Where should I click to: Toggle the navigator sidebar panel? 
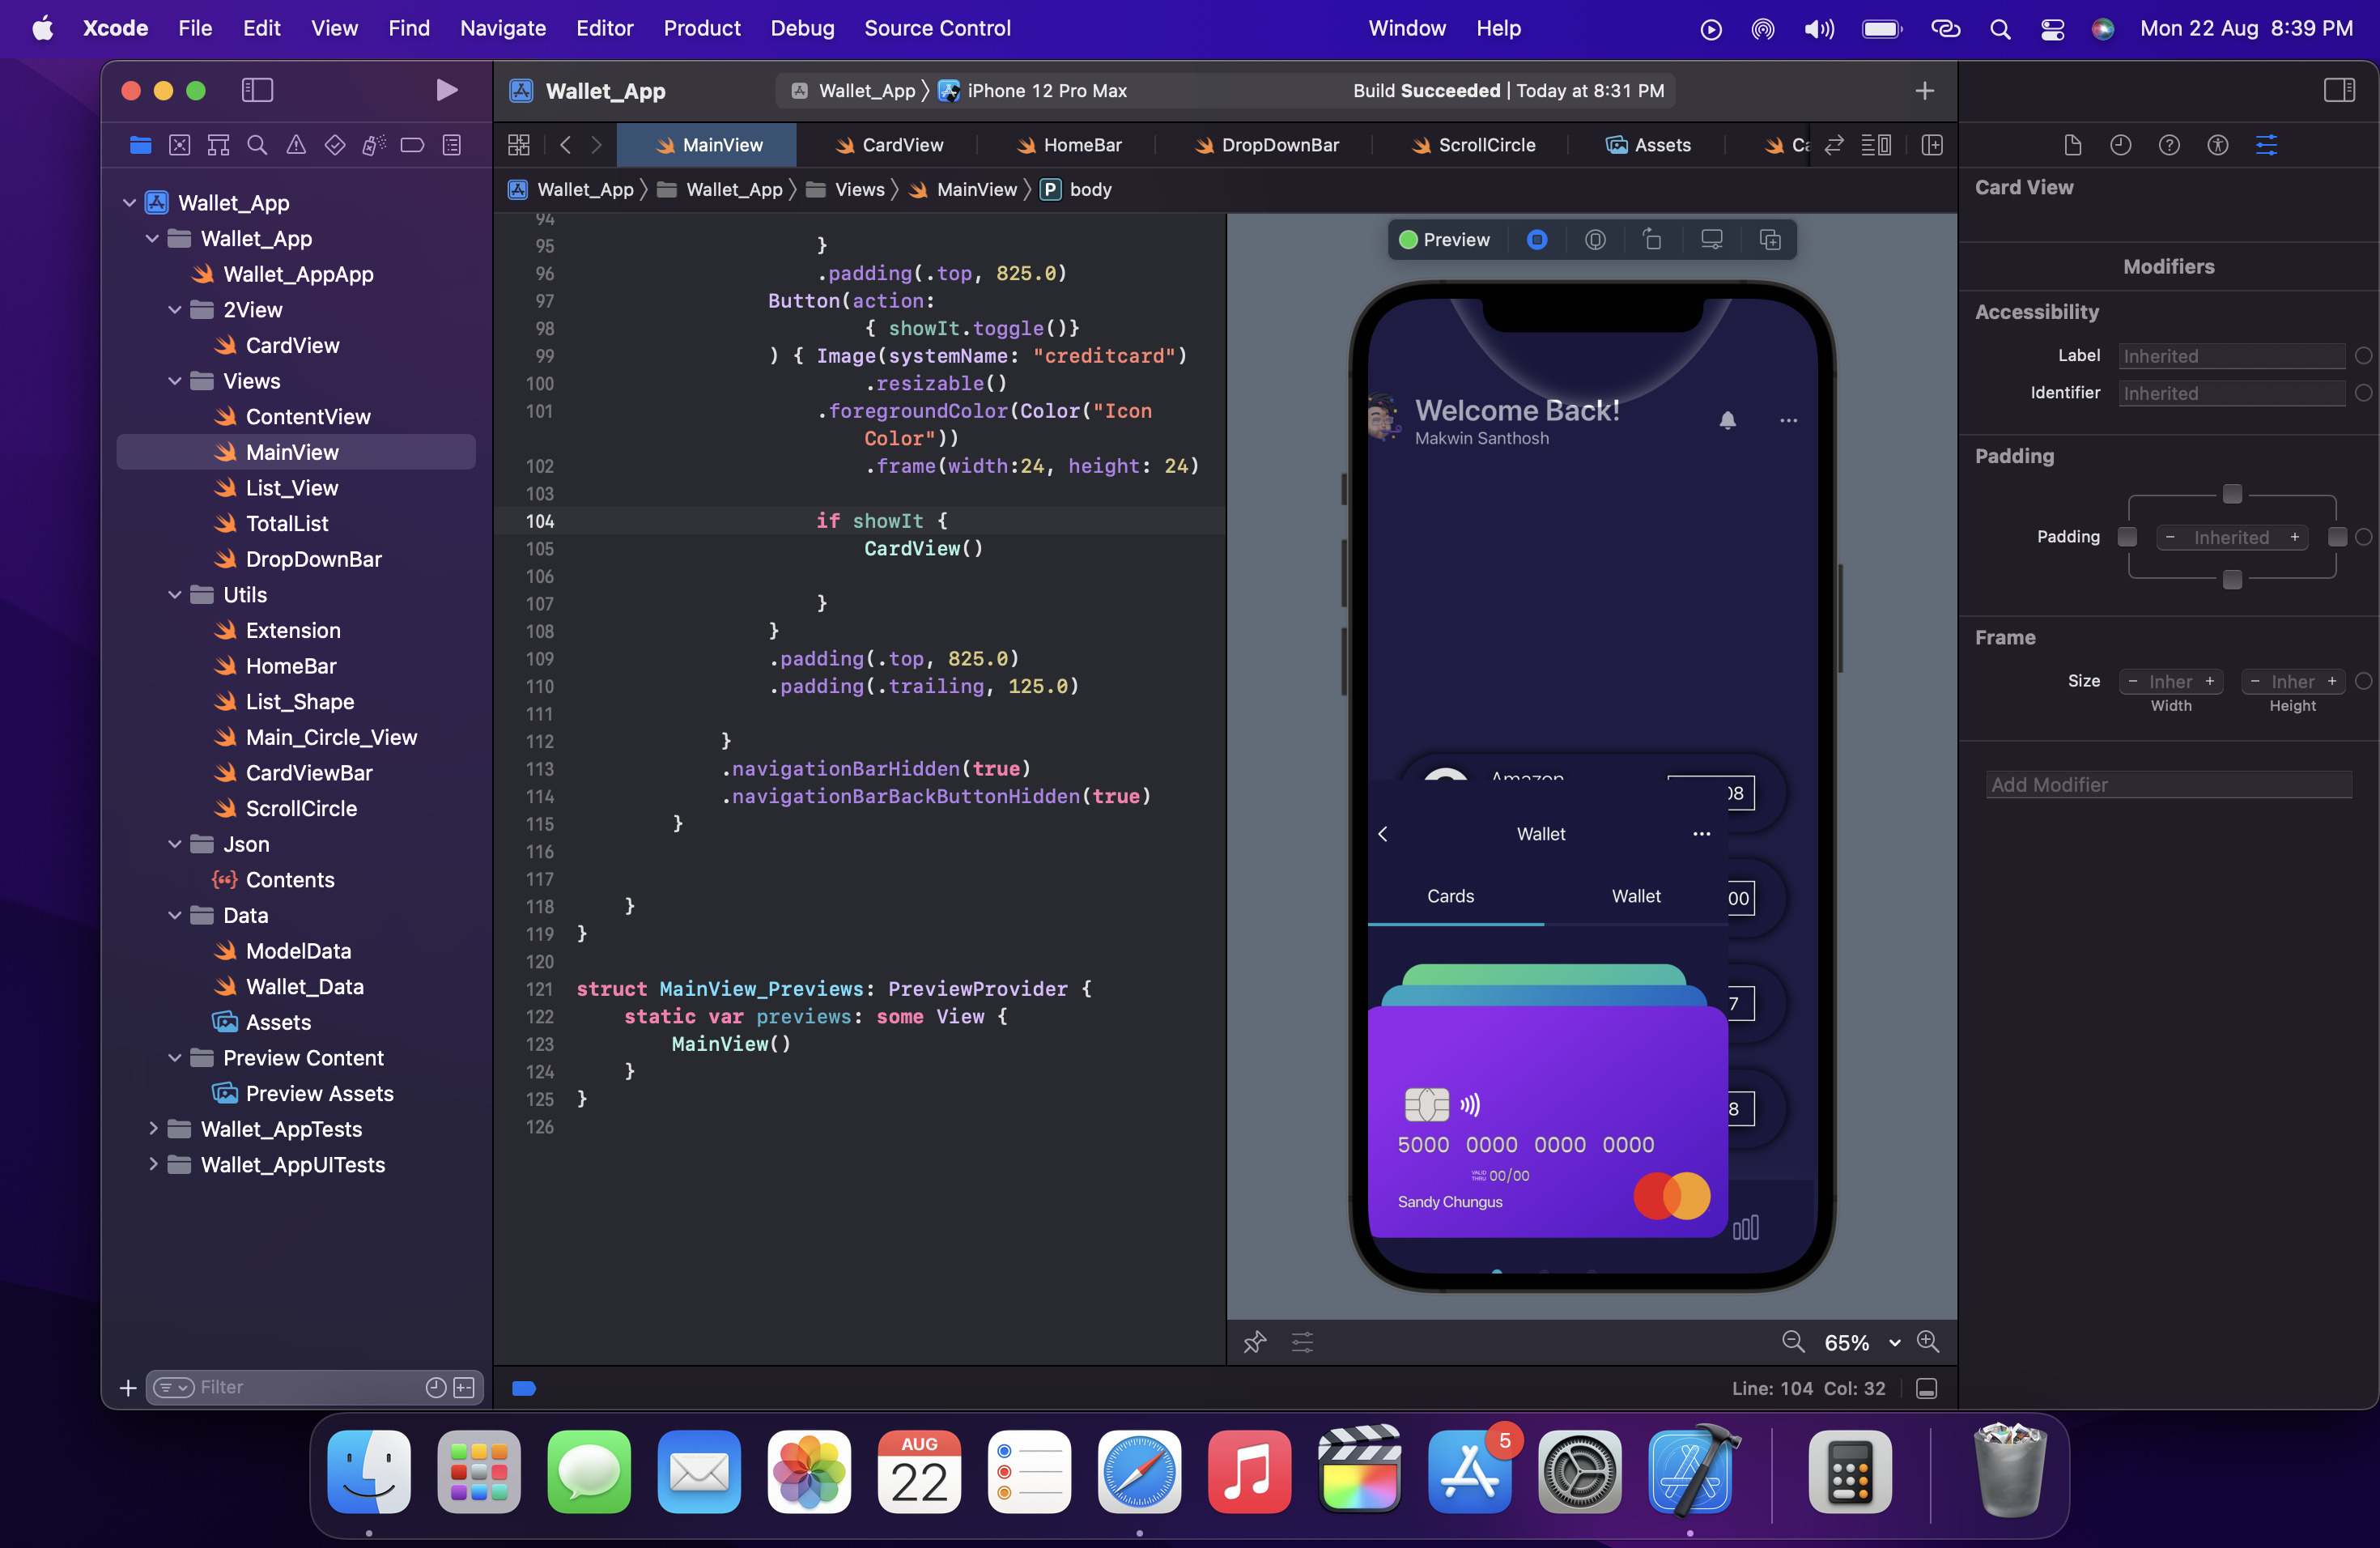(257, 90)
